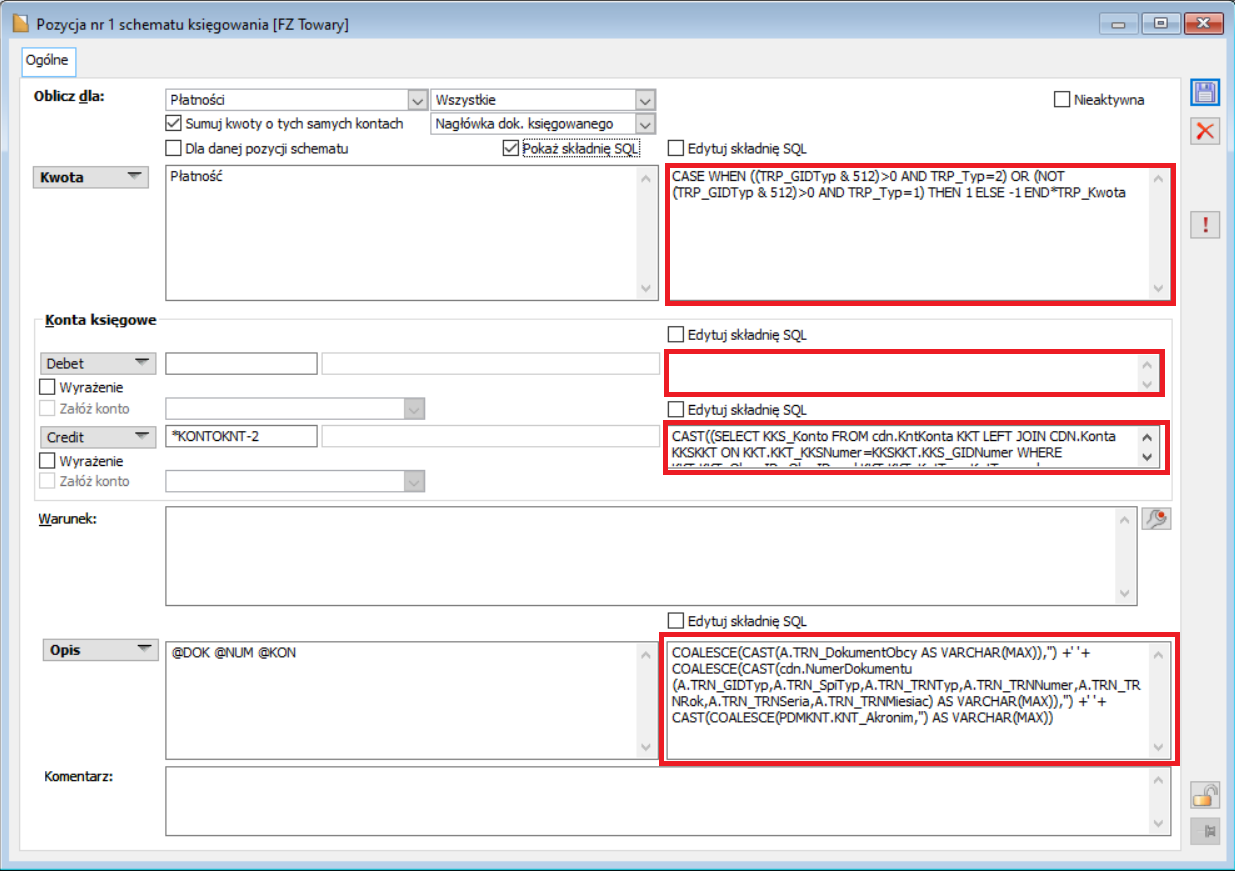The width and height of the screenshot is (1235, 871).
Task: Select the Ogólne tab
Action: click(47, 61)
